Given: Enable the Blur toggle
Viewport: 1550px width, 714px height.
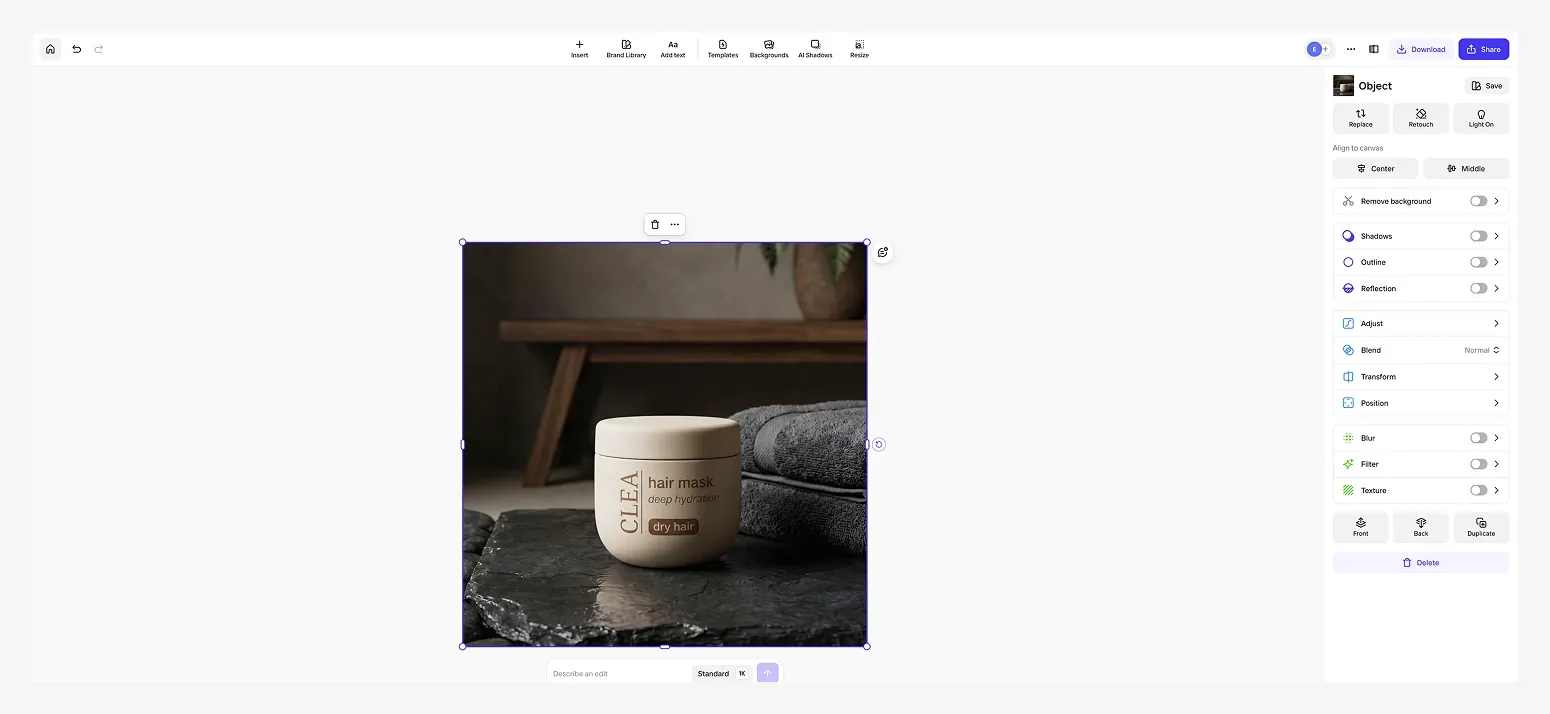Looking at the screenshot, I should point(1478,438).
